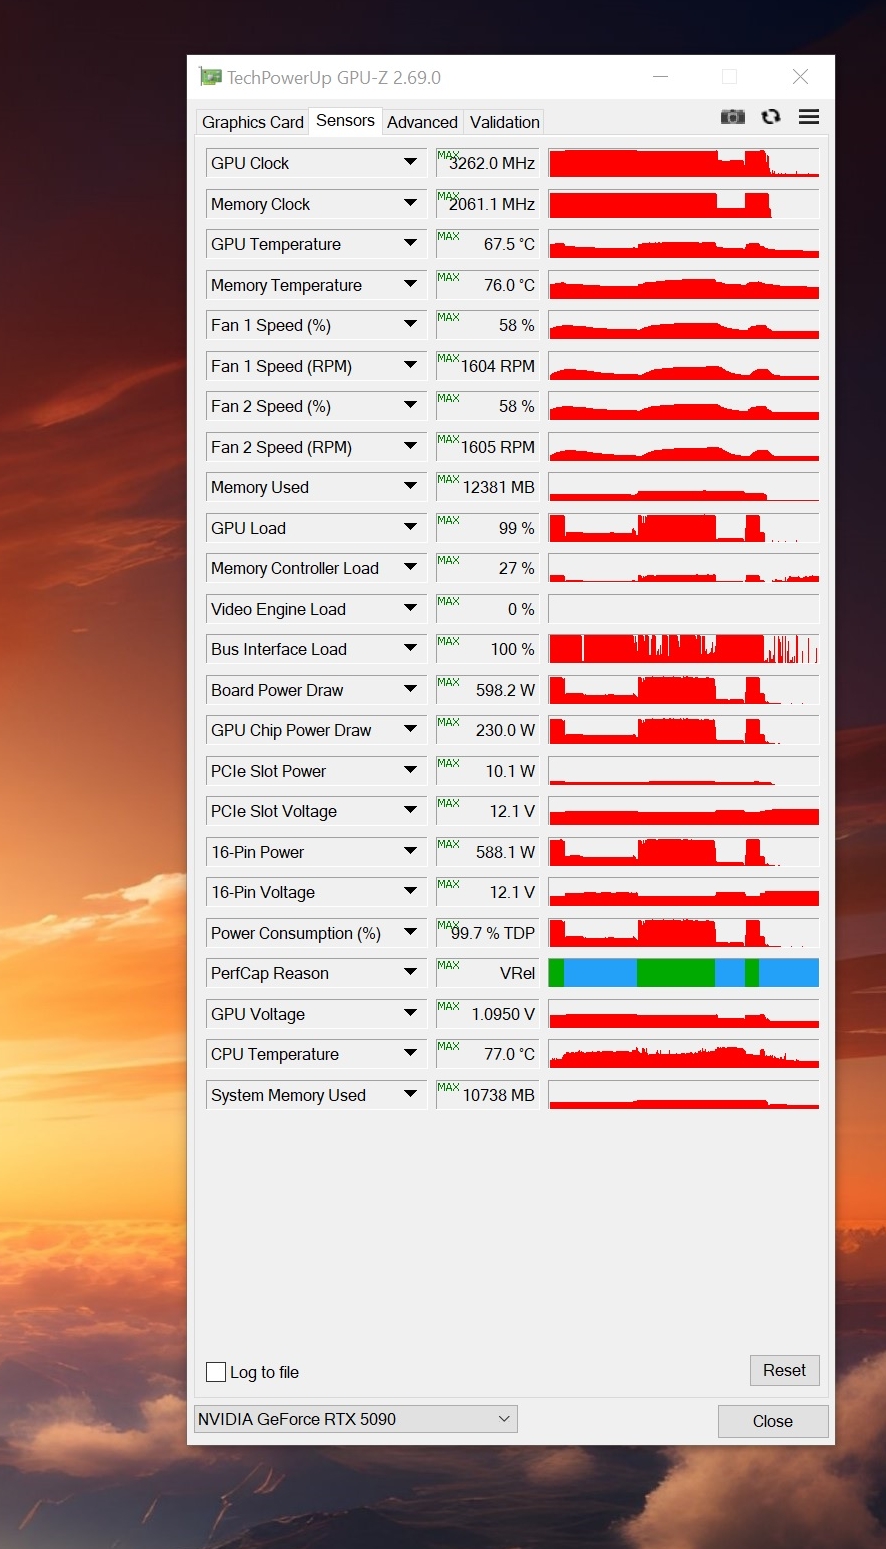Go to the Validation tab
This screenshot has height=1549, width=886.
[x=505, y=122]
